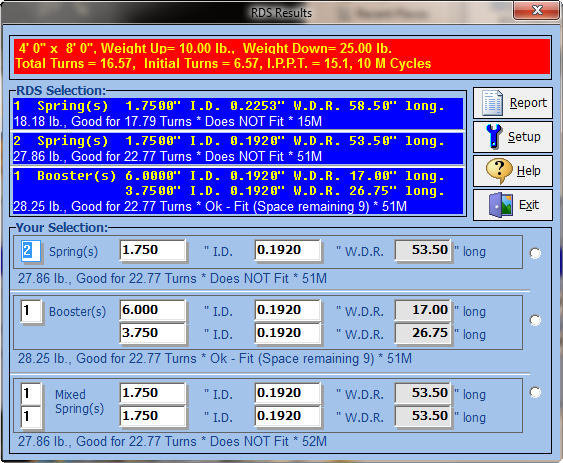Close the RDS Results window

pyautogui.click(x=537, y=10)
